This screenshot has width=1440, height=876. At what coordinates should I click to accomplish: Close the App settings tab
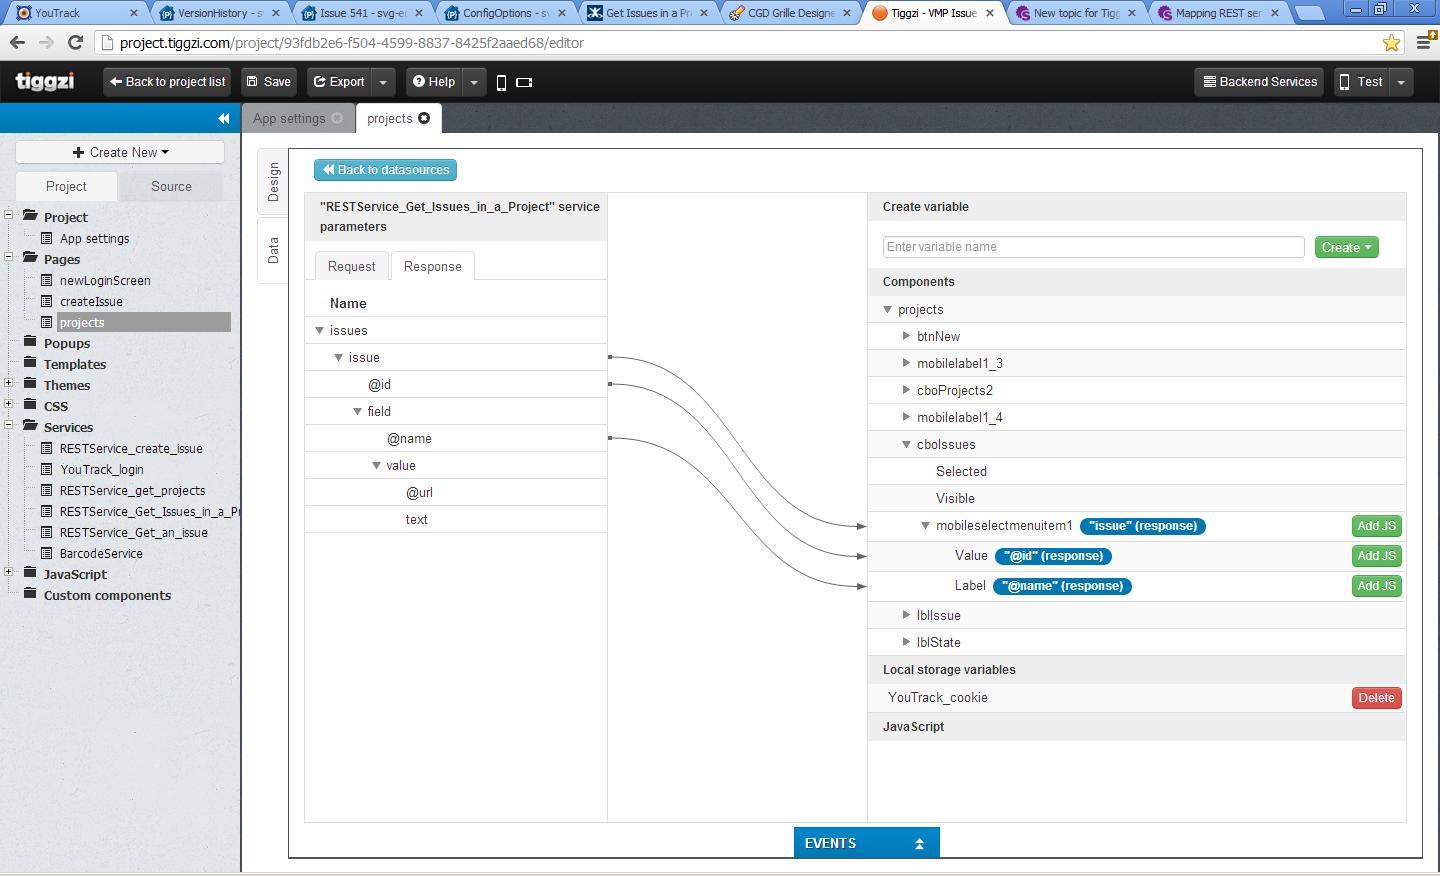tap(337, 118)
